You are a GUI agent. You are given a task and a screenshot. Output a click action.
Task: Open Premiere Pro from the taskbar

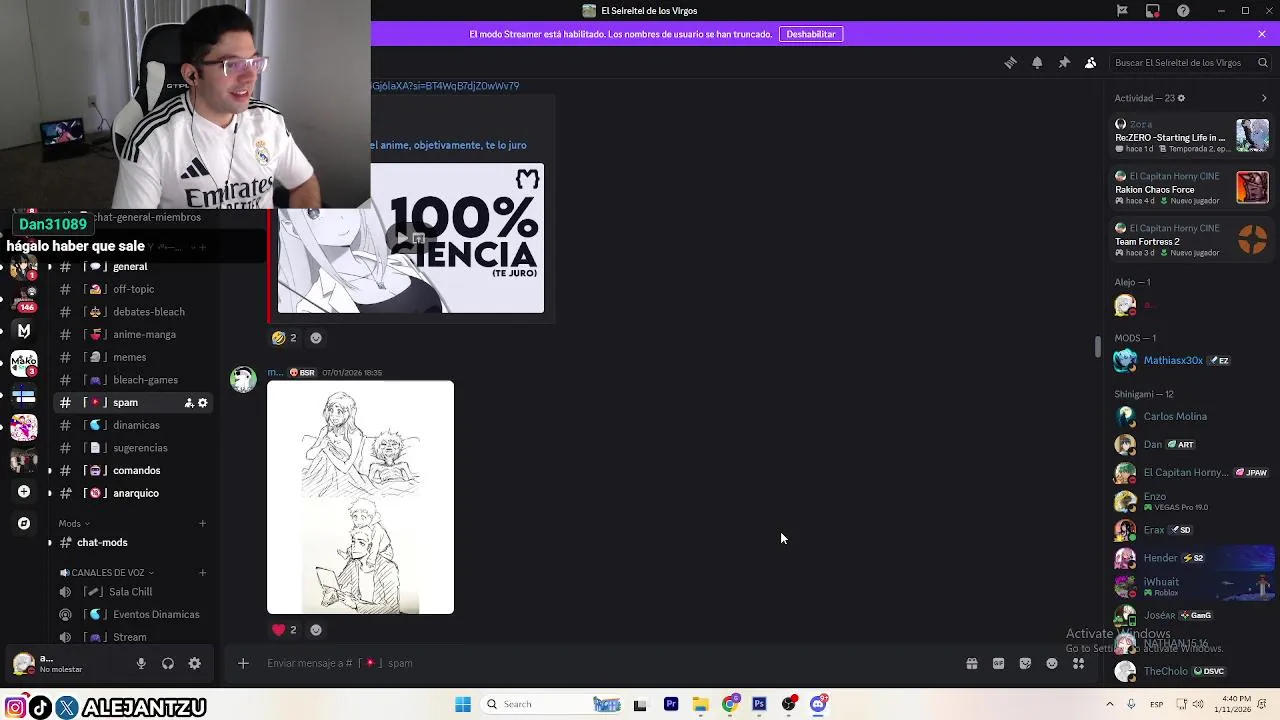click(671, 704)
